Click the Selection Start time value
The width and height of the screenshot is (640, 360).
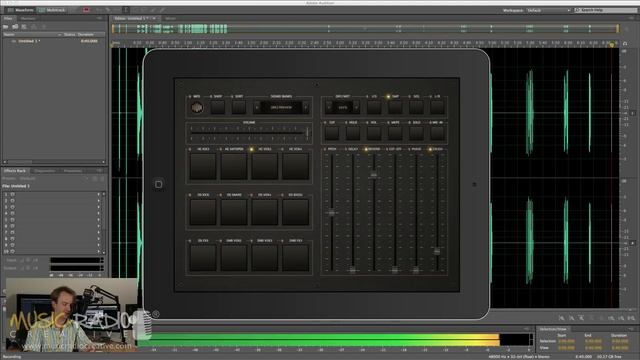pyautogui.click(x=566, y=341)
